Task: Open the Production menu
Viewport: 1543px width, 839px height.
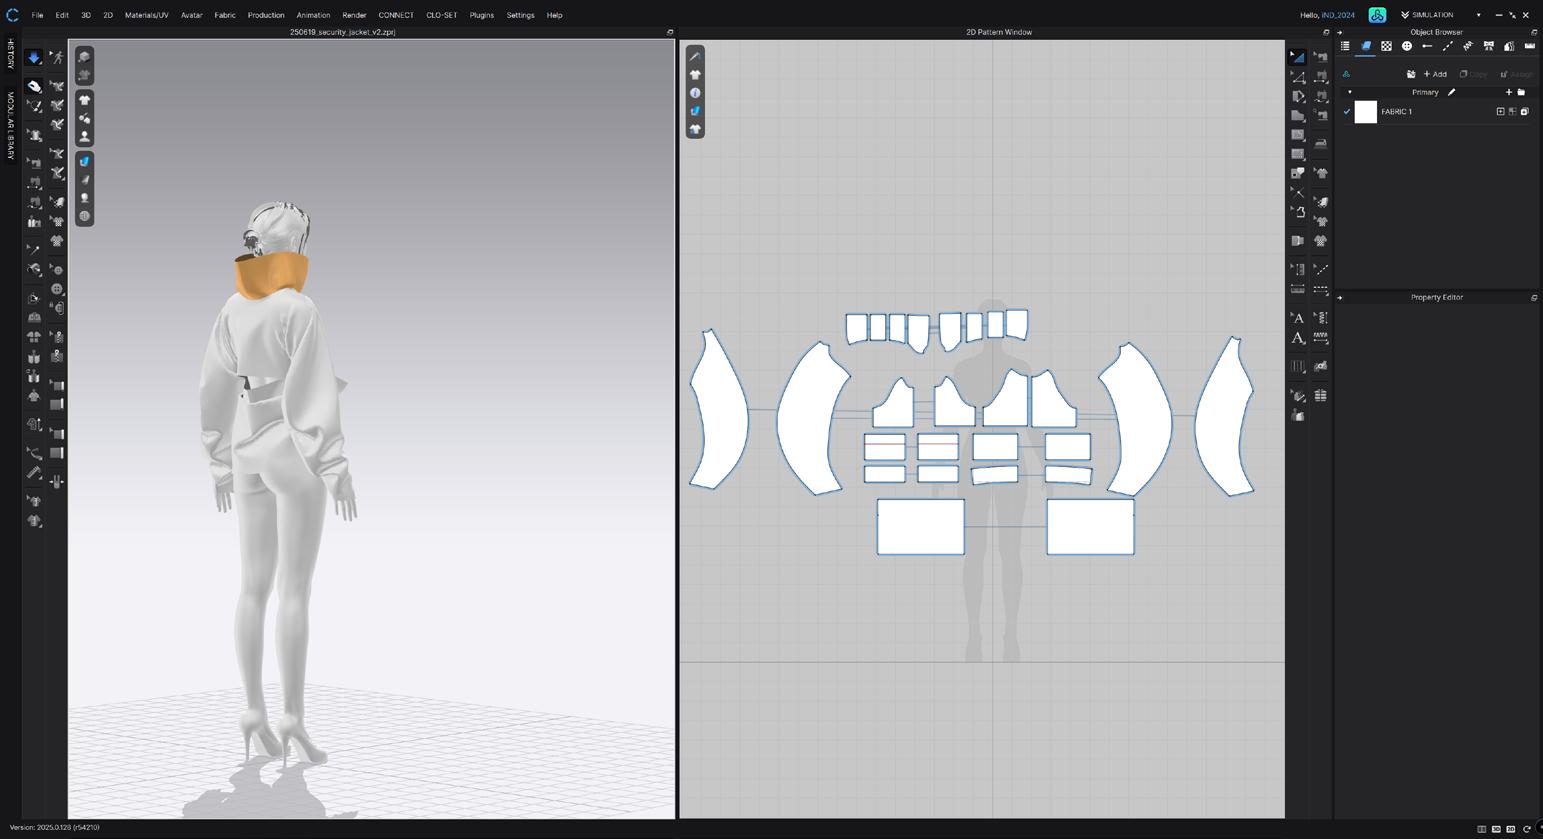Action: (266, 15)
